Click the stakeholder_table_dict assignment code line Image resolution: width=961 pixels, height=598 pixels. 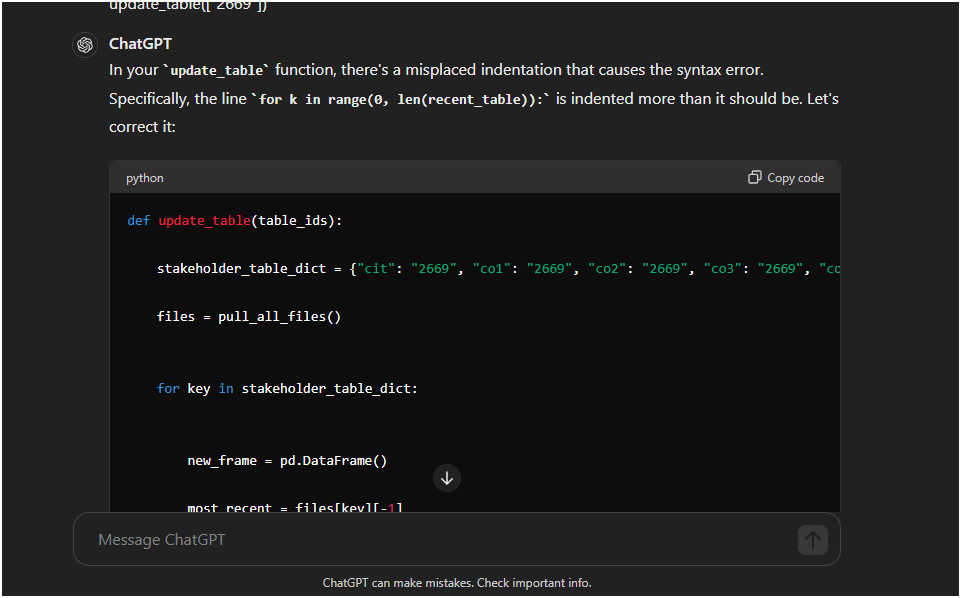coord(498,268)
